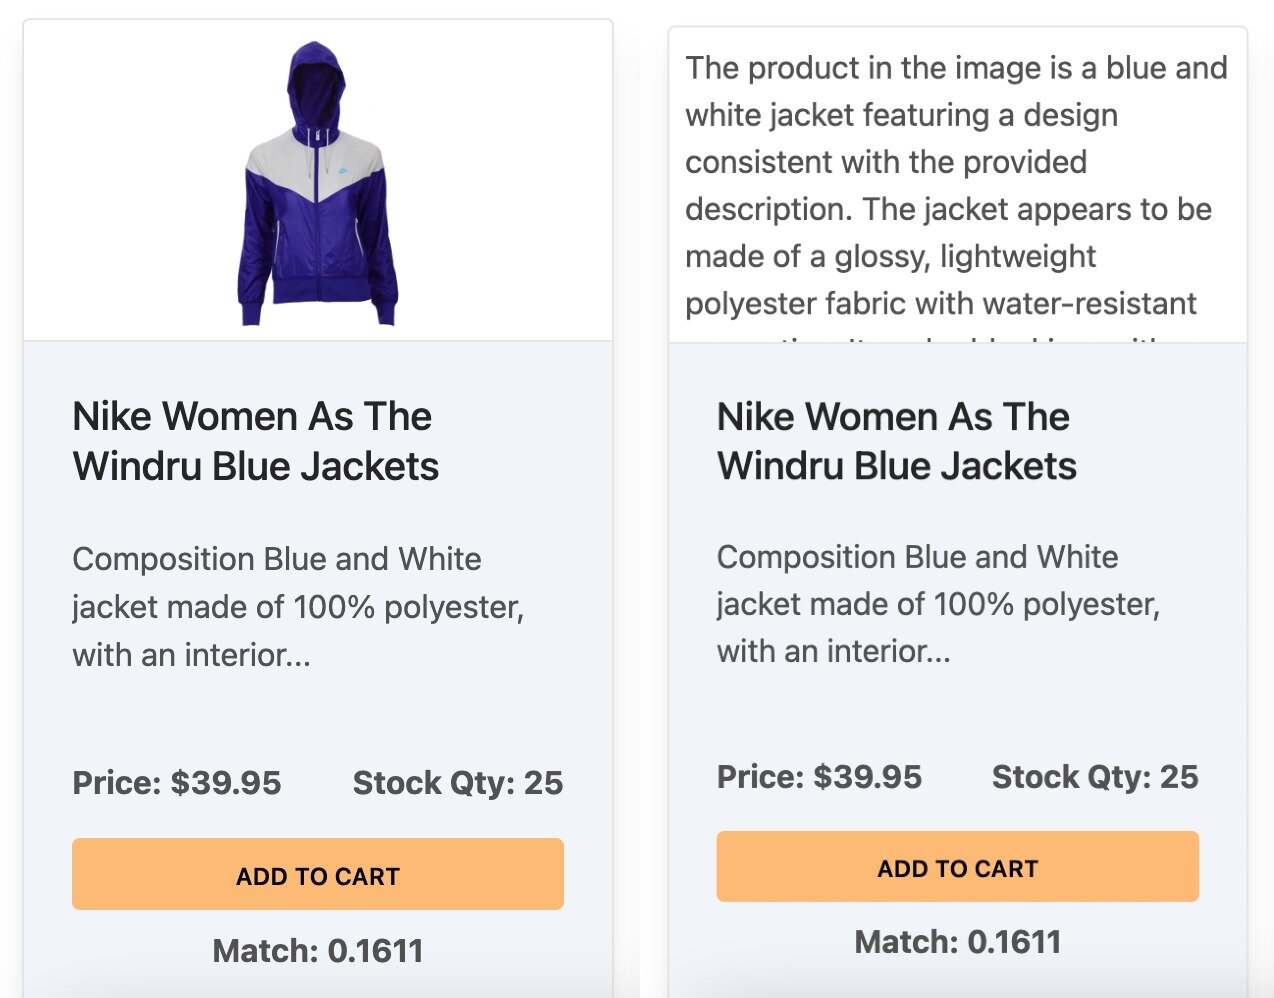Viewport: 1274px width, 998px height.
Task: Select the water-resistant properties description text
Action: 940,303
